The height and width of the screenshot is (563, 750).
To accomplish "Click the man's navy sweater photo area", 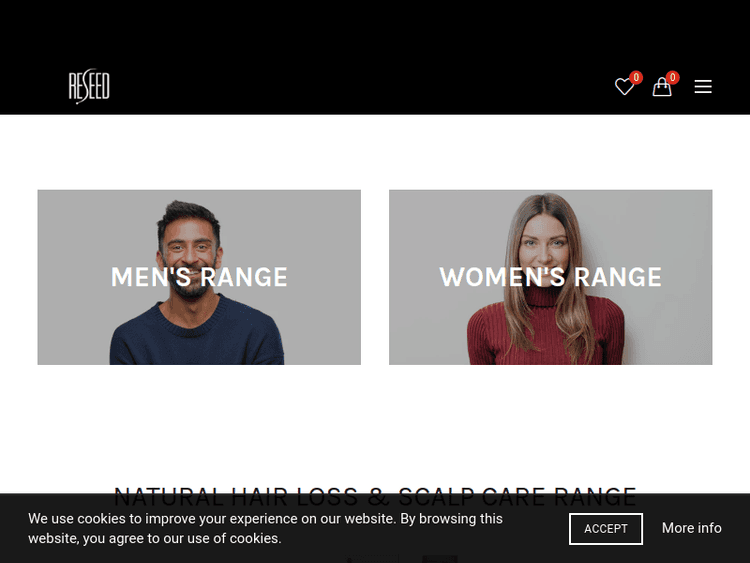I will (197, 335).
